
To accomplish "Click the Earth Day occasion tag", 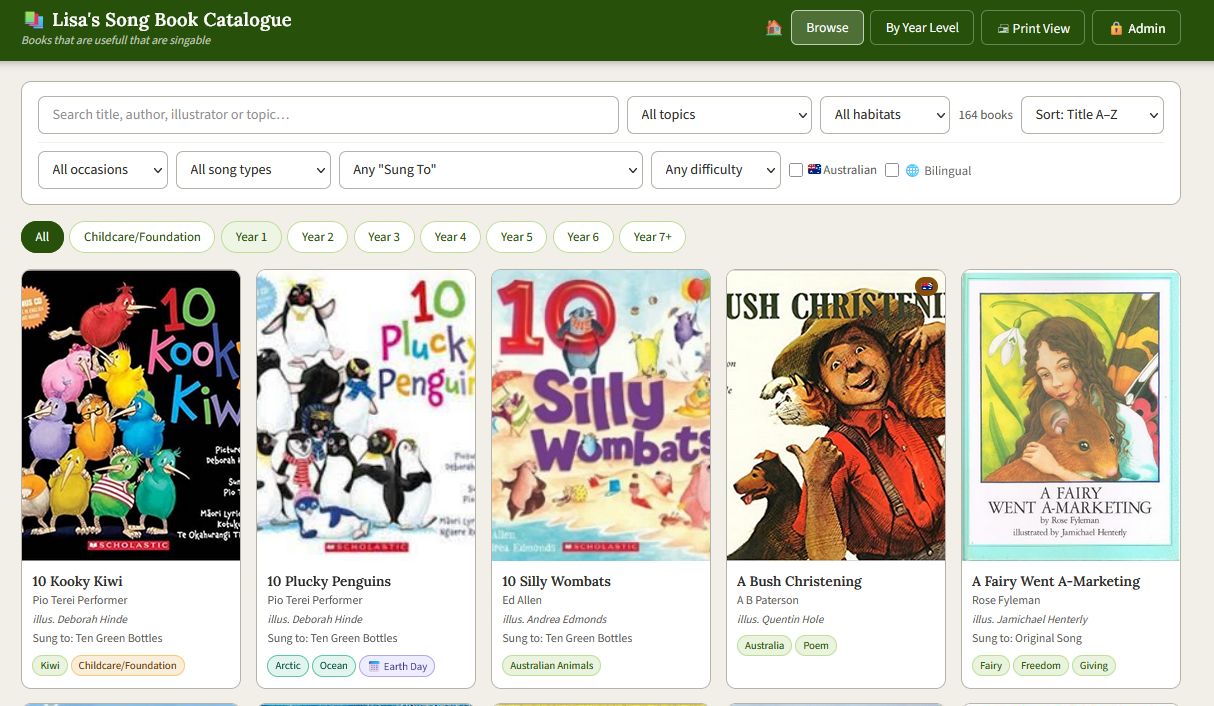I will (x=397, y=666).
